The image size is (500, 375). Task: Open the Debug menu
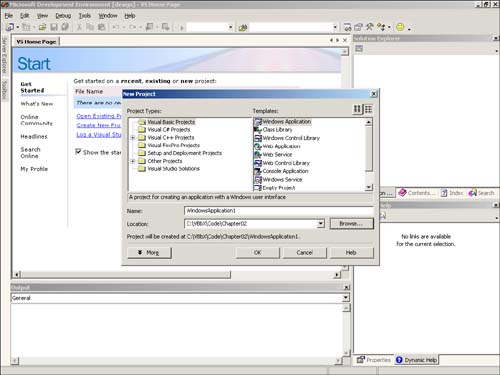tap(63, 16)
